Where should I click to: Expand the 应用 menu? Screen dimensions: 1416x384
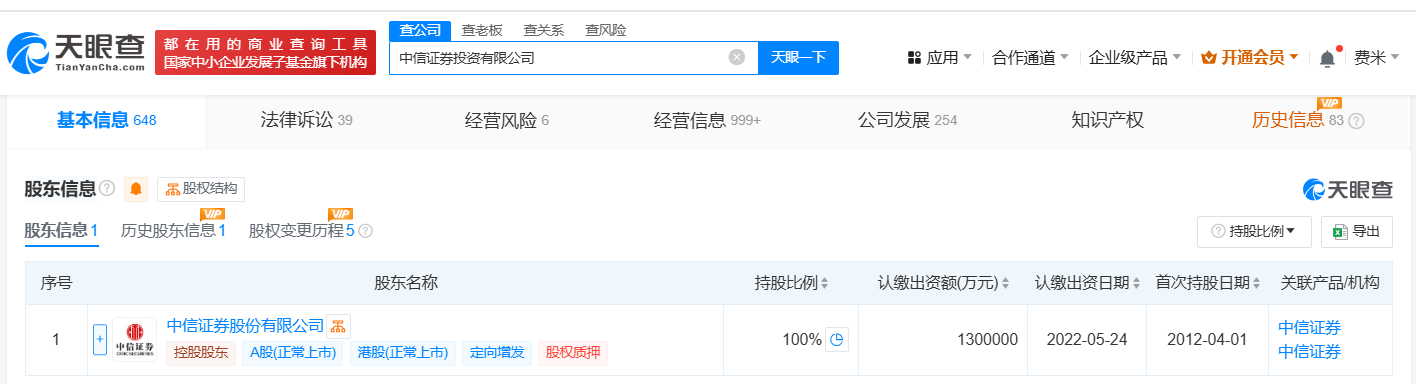point(940,58)
